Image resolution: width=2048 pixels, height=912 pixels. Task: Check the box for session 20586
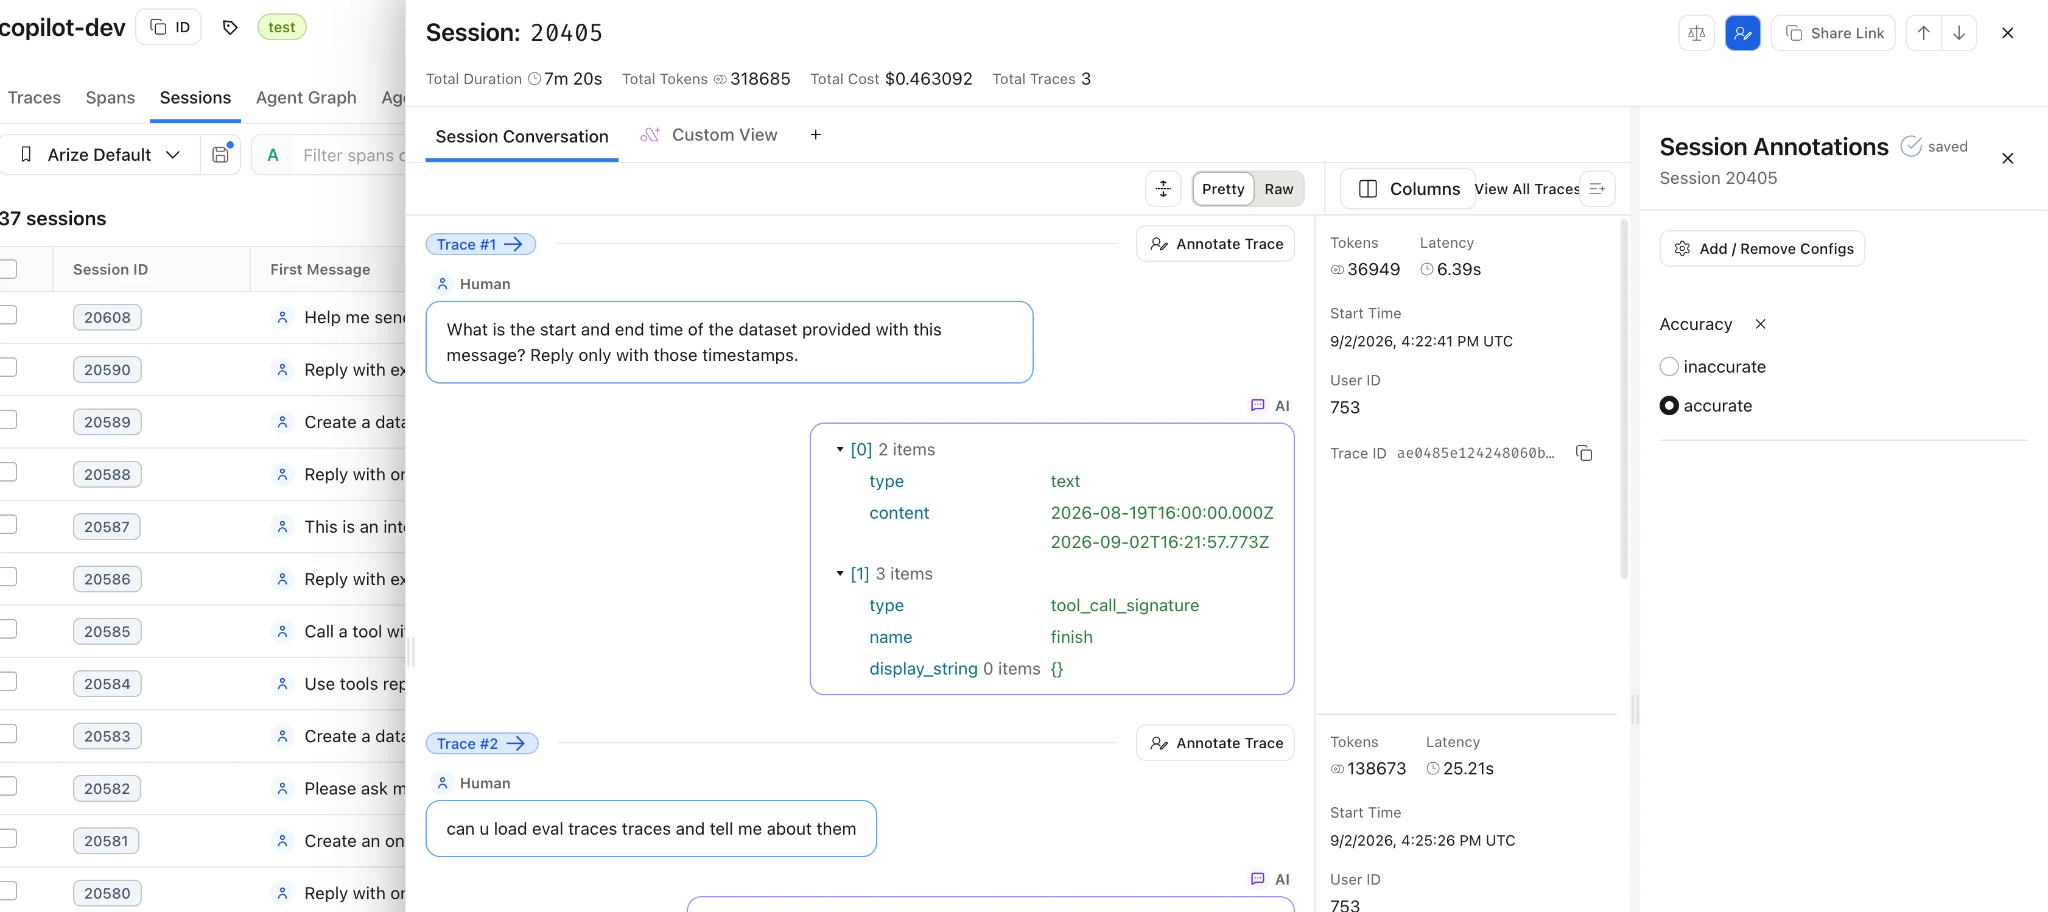click(7, 577)
